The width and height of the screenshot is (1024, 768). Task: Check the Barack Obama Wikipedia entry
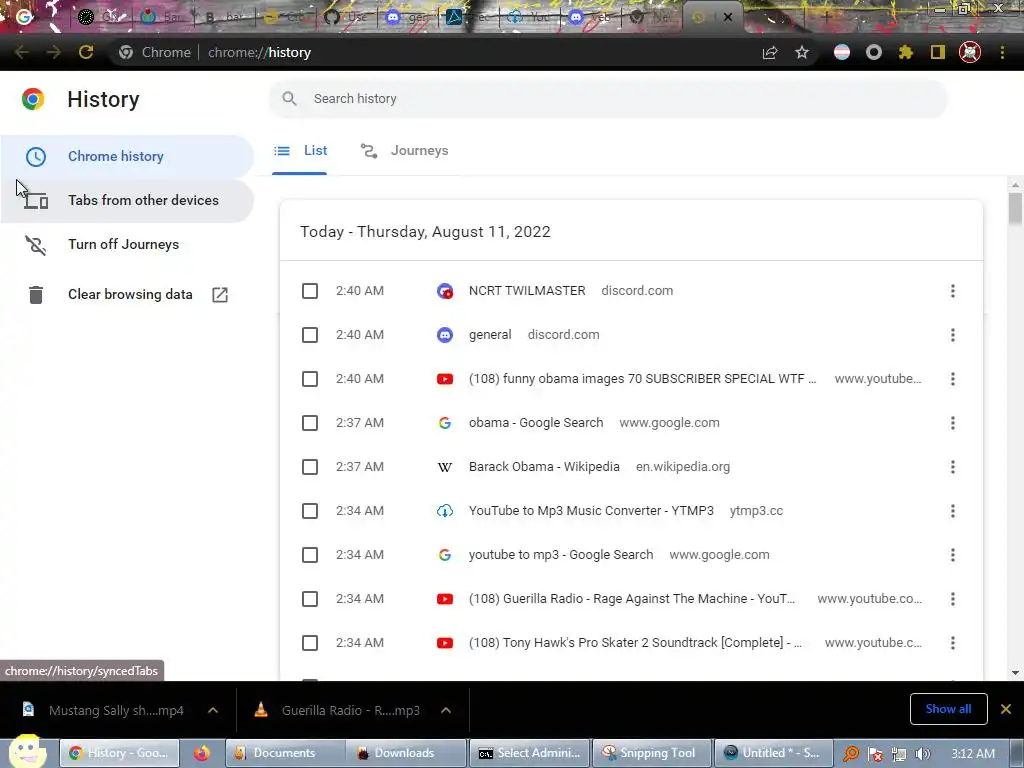310,467
